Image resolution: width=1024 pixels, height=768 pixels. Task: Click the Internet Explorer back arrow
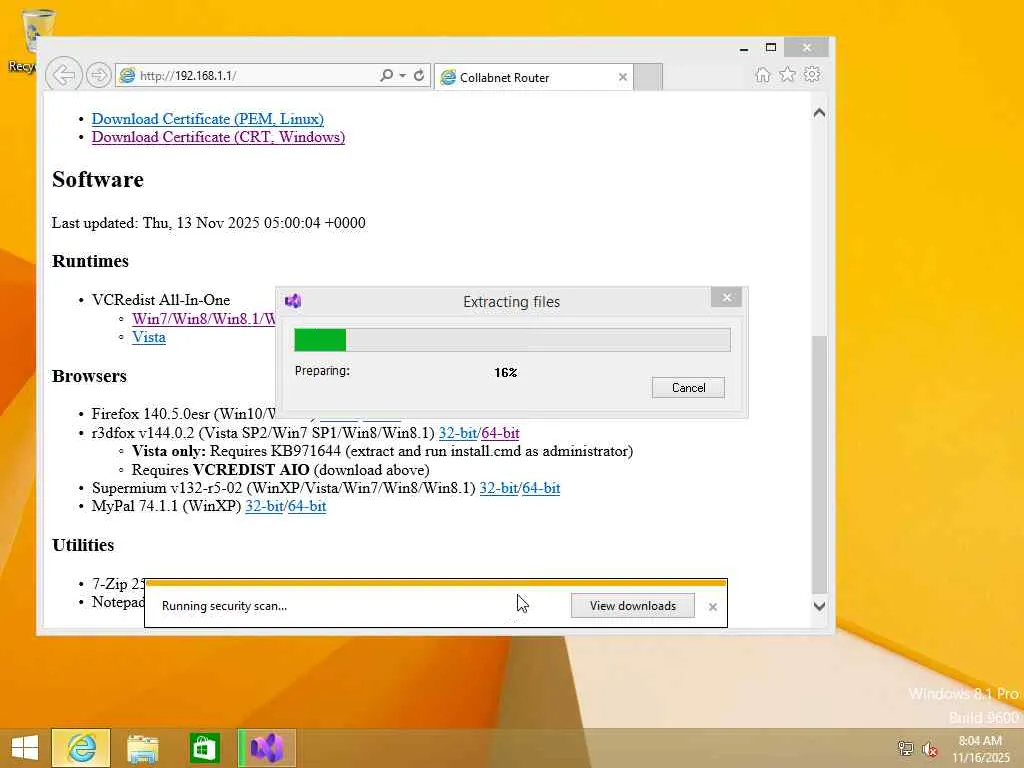(64, 75)
